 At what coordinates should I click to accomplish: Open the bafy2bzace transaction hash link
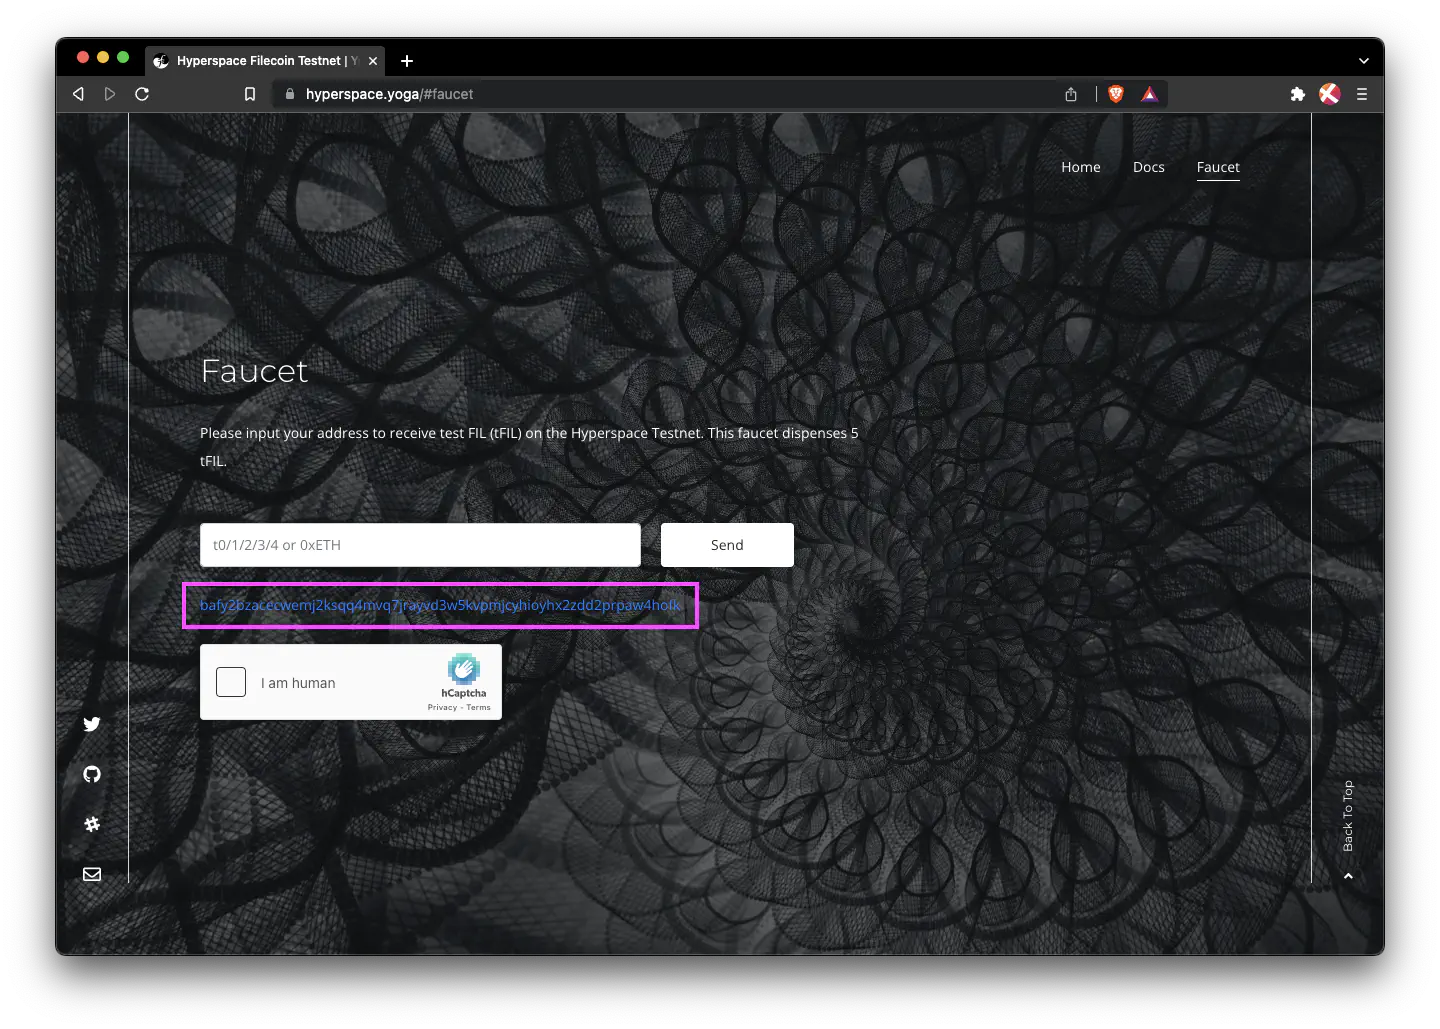pos(441,605)
